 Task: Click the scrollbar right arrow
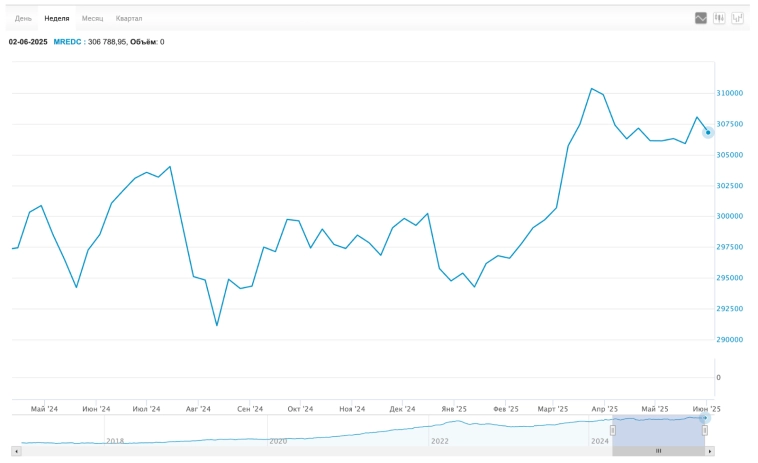[x=710, y=451]
